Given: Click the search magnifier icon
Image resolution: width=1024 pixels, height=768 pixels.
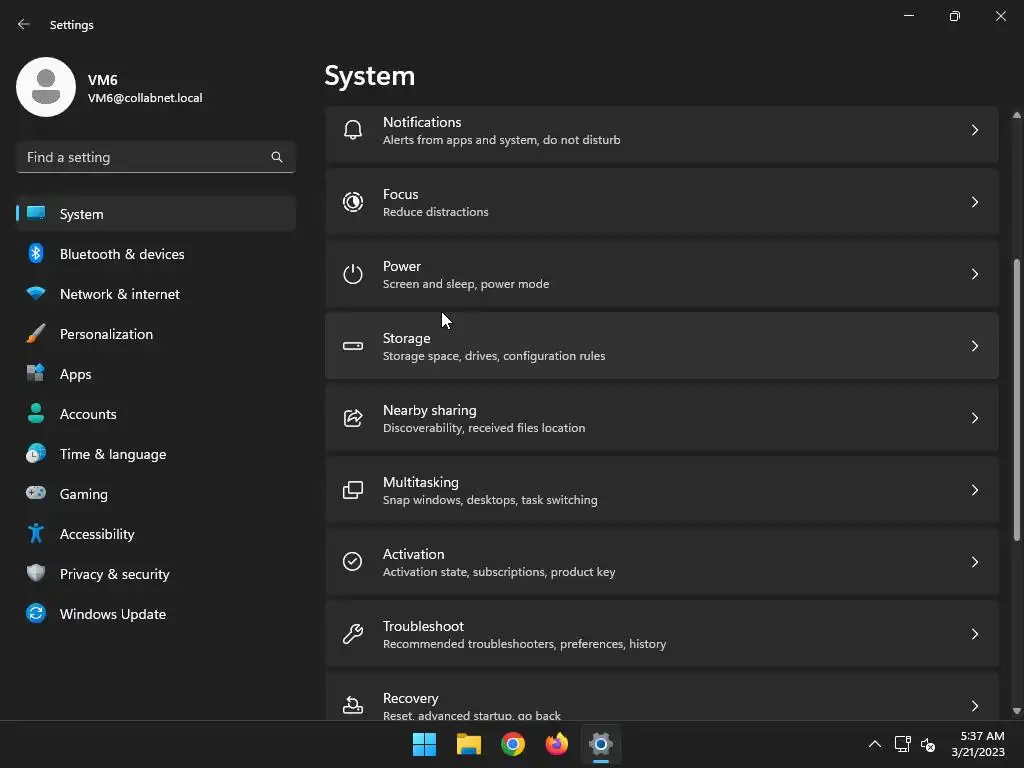Looking at the screenshot, I should coord(277,157).
